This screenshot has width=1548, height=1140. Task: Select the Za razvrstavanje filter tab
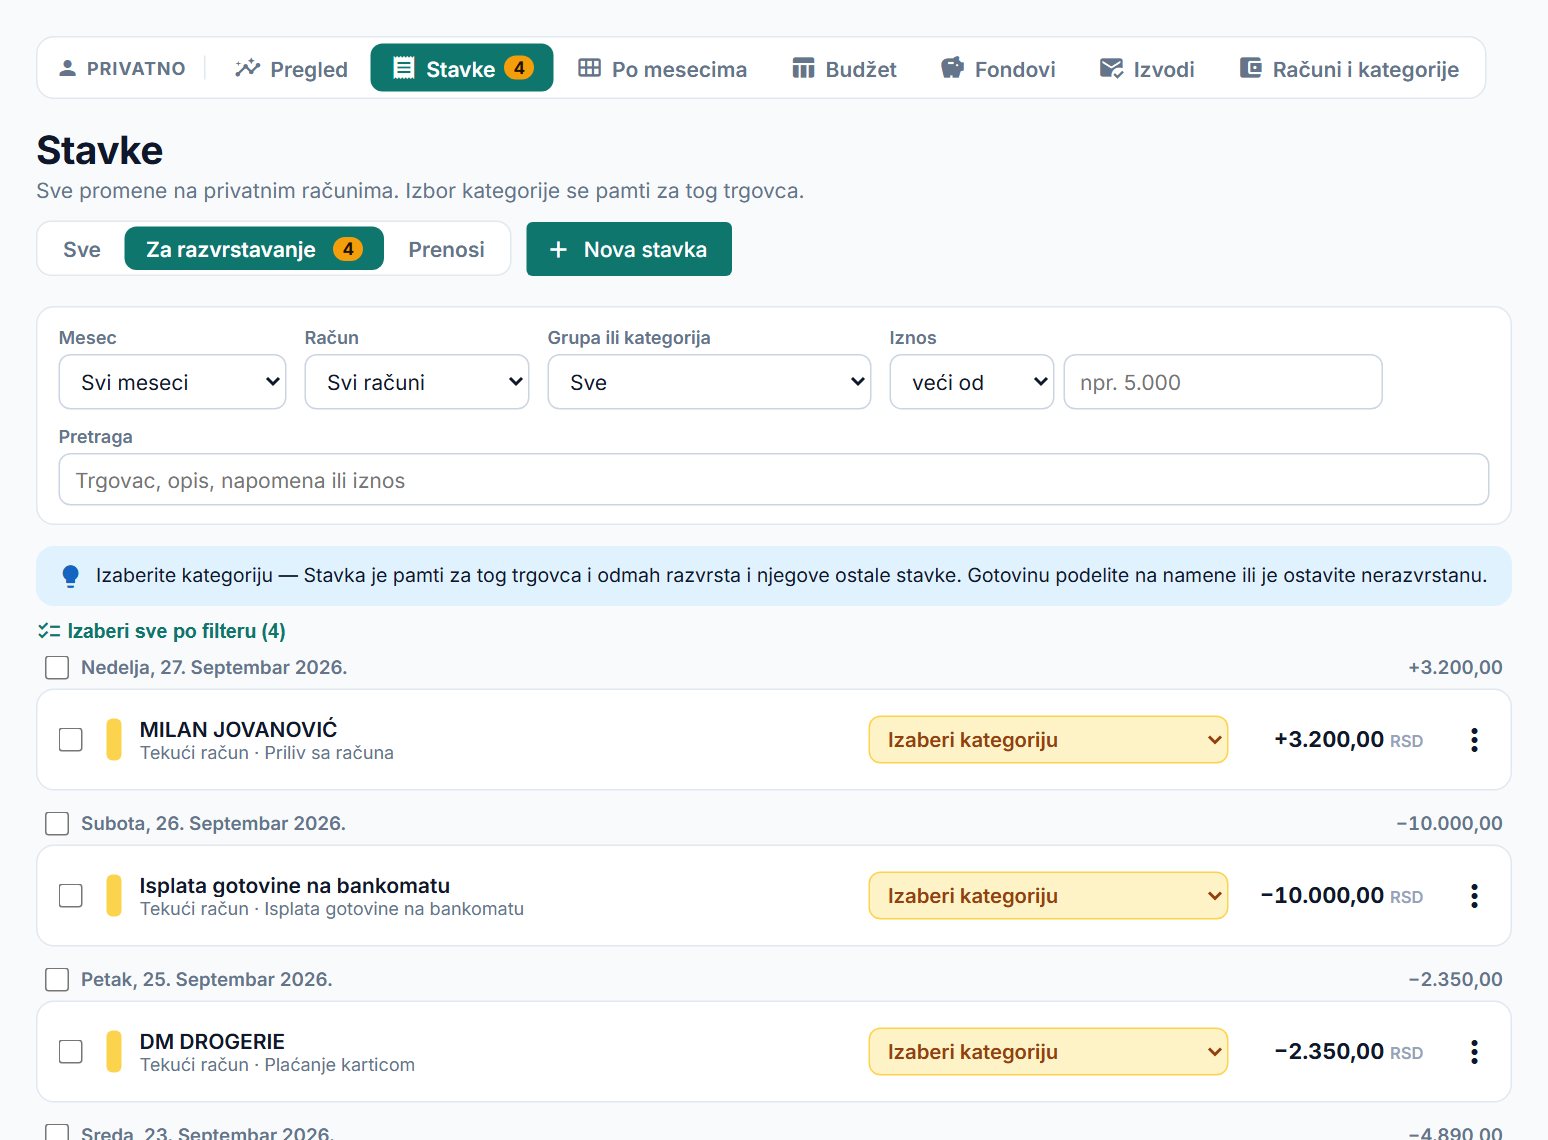pos(254,249)
